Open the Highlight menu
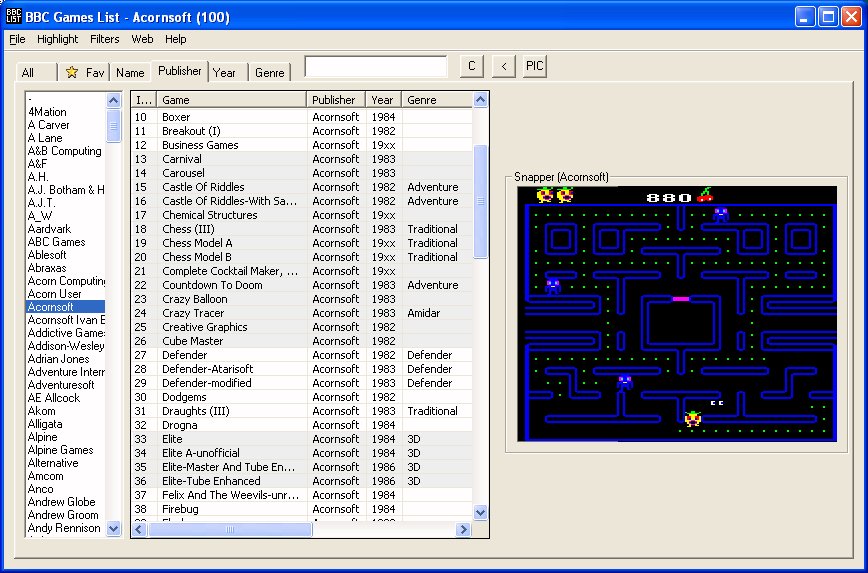Image resolution: width=868 pixels, height=573 pixels. (58, 39)
